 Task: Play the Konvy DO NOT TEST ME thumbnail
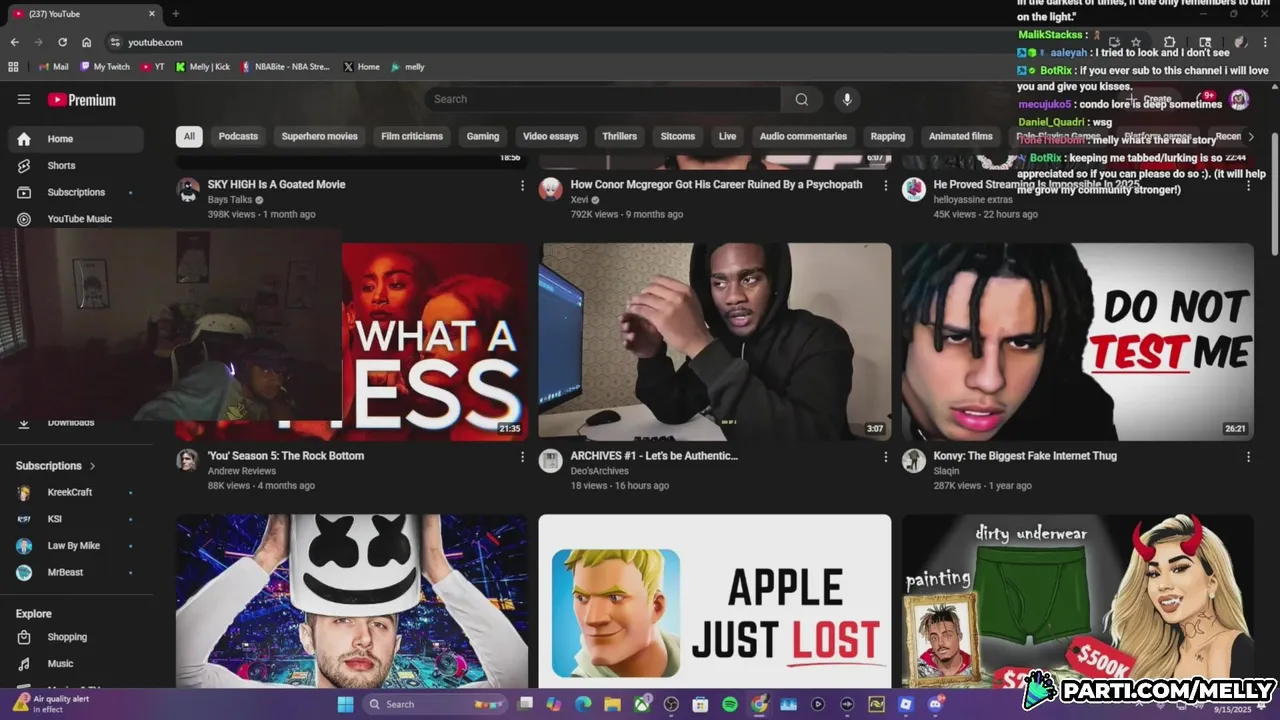tap(1077, 341)
